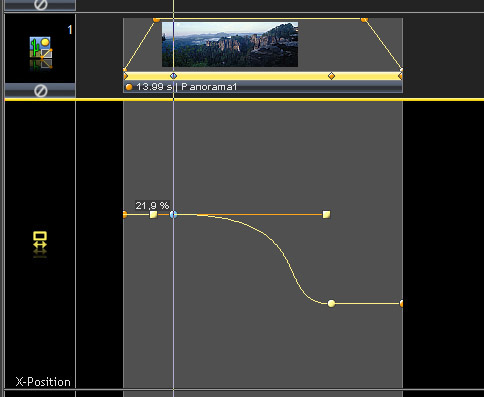
Task: Click the orange curve start point at the clip's left edge
Action: pyautogui.click(x=125, y=214)
